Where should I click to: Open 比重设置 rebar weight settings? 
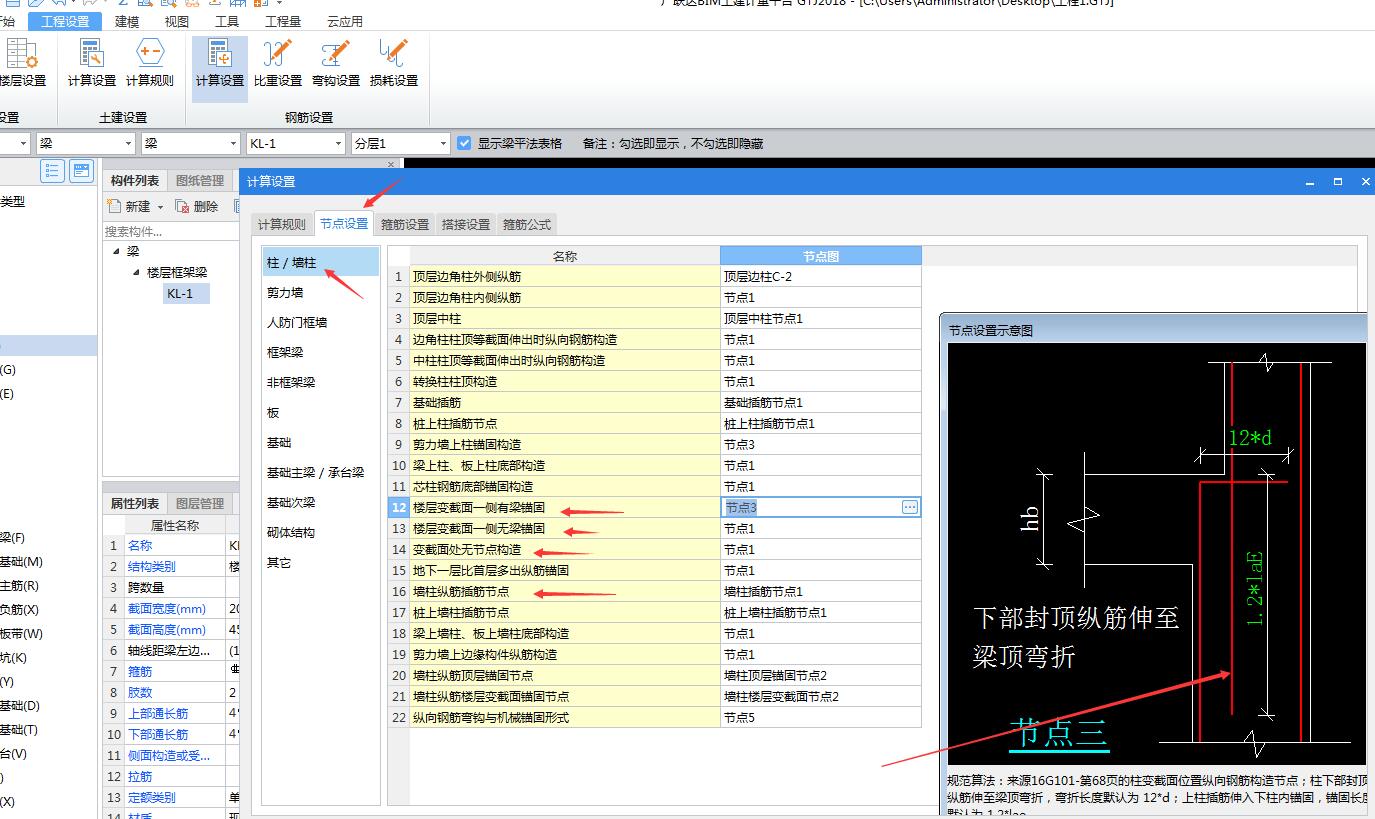[x=278, y=65]
